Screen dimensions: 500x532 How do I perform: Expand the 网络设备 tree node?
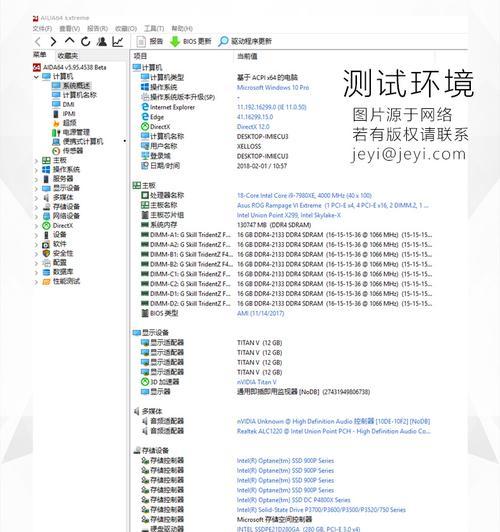36,216
